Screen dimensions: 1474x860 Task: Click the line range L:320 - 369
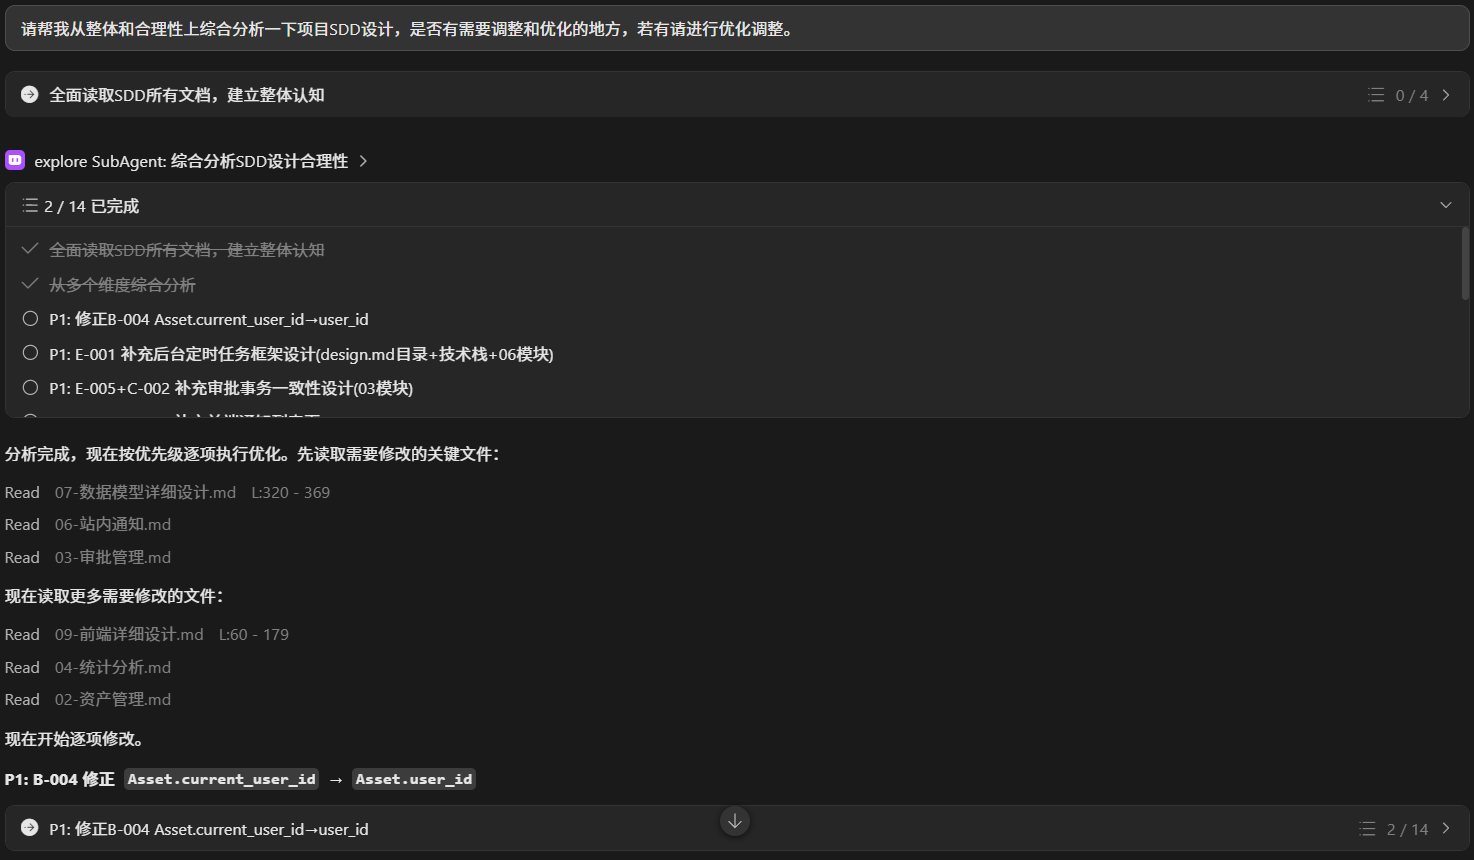pyautogui.click(x=290, y=492)
